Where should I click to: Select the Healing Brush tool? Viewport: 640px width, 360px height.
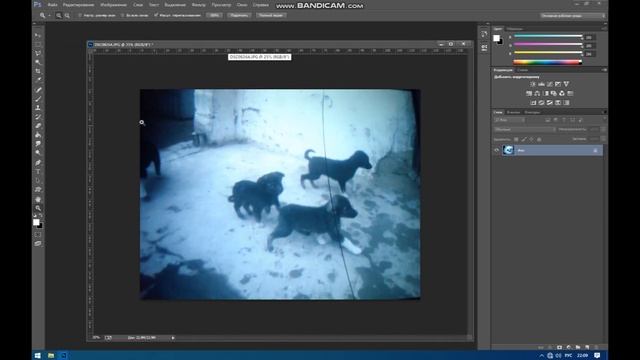[x=38, y=90]
